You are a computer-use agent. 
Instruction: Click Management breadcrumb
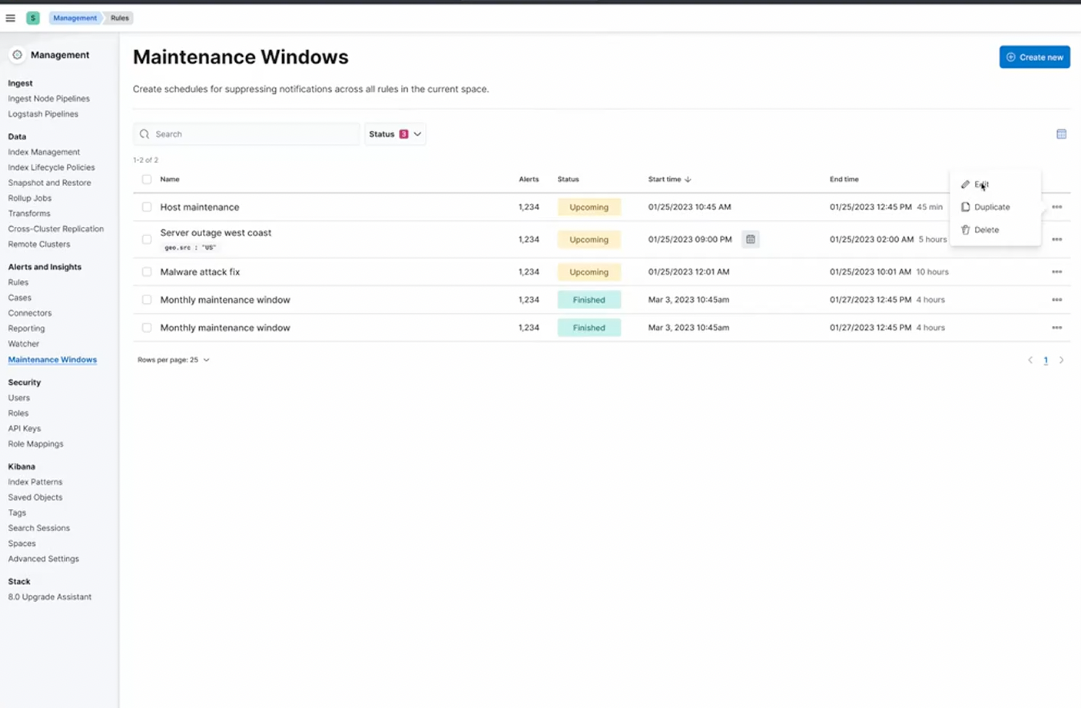74,18
